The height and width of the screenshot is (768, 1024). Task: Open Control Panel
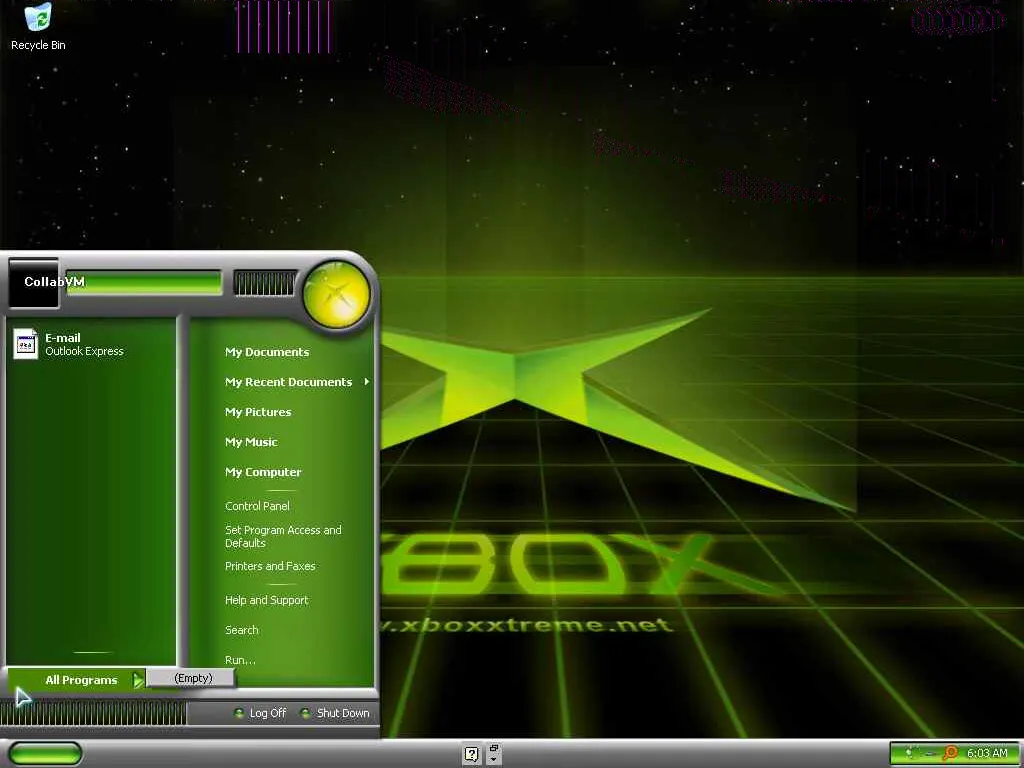coord(257,506)
